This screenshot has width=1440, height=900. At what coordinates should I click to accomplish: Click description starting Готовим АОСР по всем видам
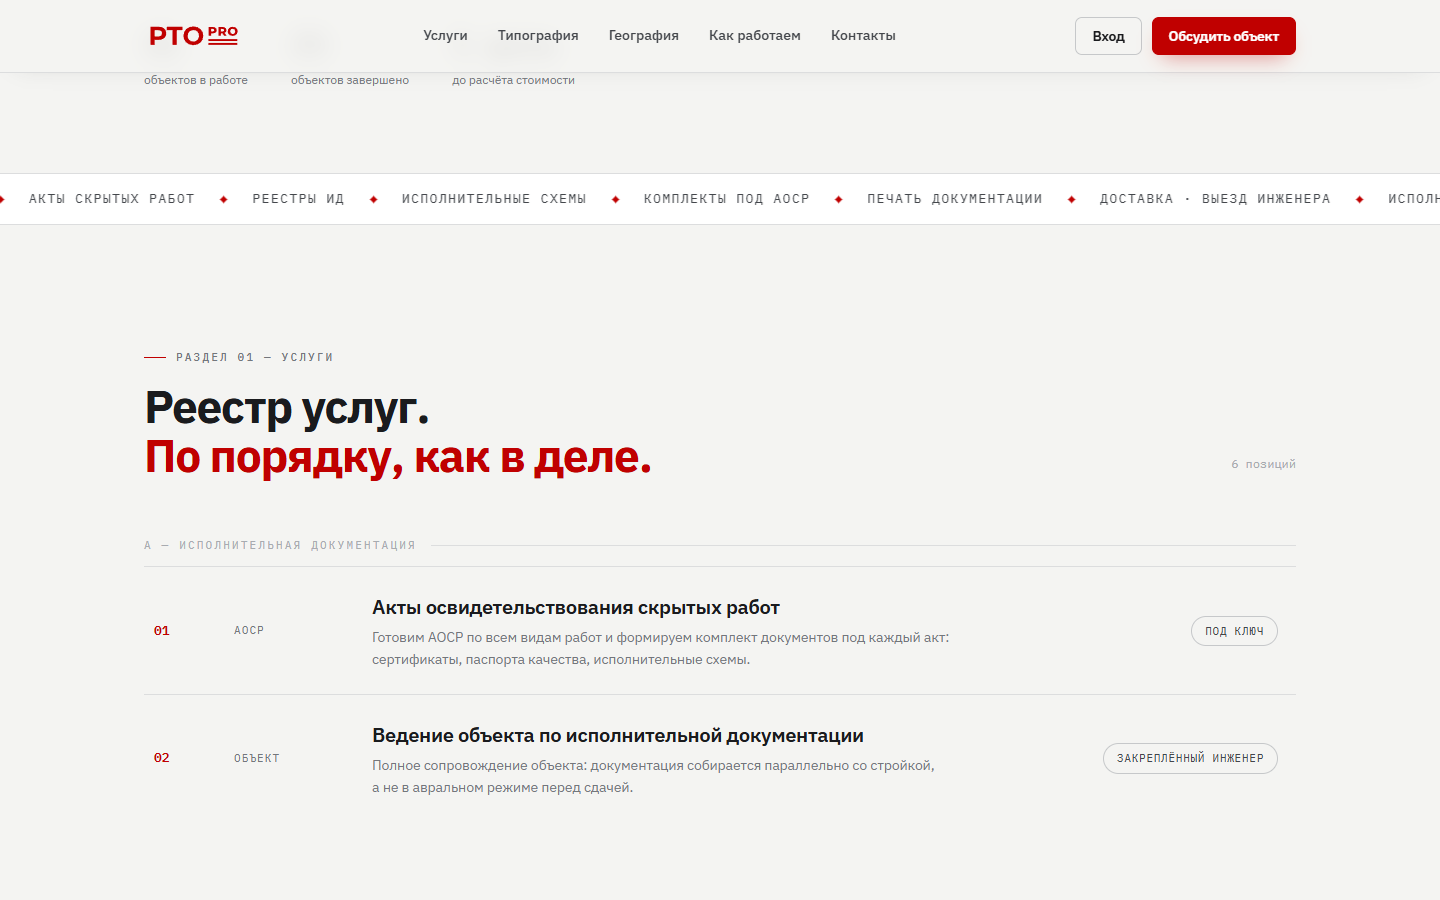660,648
